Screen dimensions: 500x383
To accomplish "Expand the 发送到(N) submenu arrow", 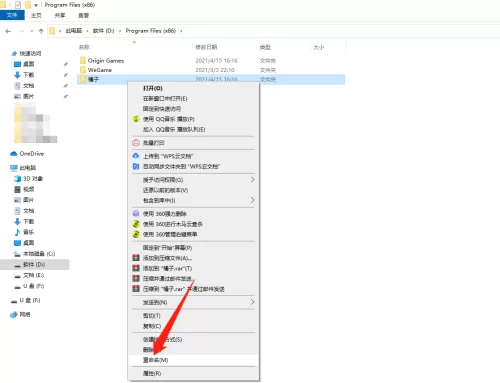I will click(252, 302).
